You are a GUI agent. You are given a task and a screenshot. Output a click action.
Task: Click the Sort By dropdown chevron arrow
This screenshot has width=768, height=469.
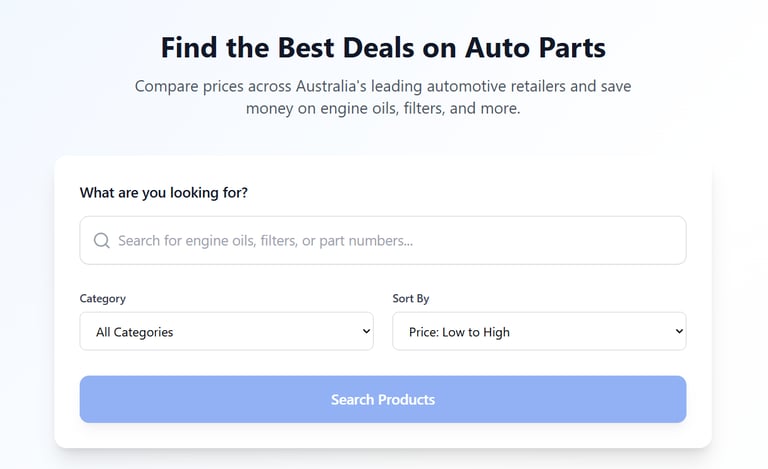(679, 331)
